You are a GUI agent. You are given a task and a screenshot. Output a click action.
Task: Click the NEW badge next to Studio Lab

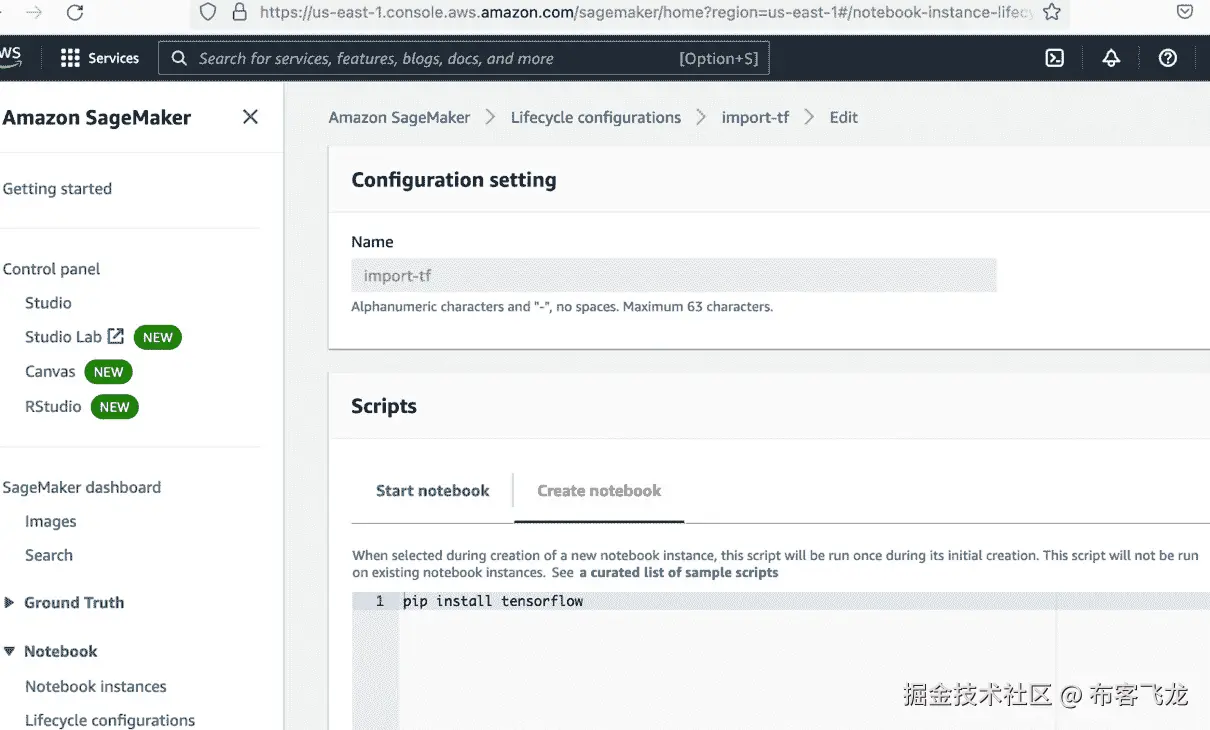click(158, 337)
